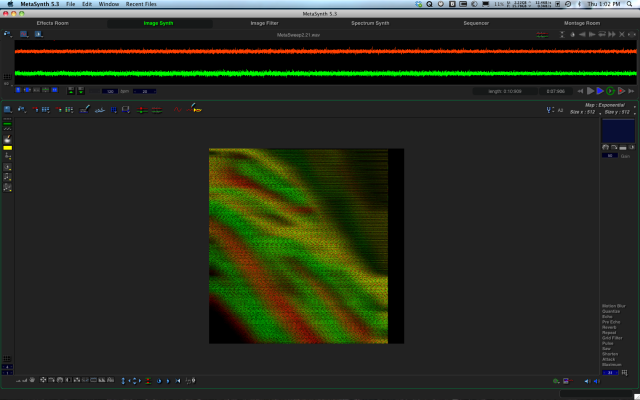Click the trumpet instrument icon

[x=196, y=109]
